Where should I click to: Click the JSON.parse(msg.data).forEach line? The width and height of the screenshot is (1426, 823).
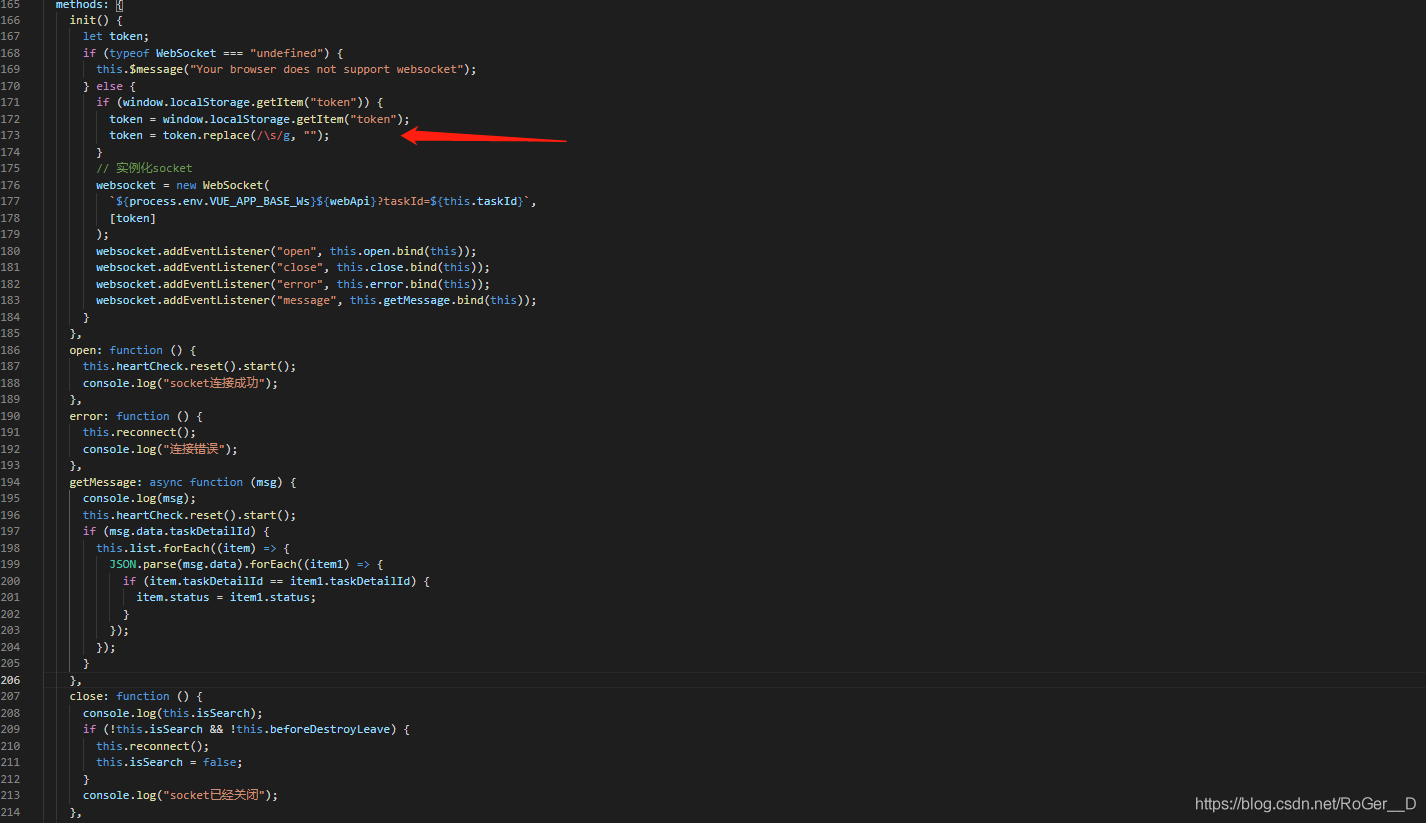coord(246,564)
